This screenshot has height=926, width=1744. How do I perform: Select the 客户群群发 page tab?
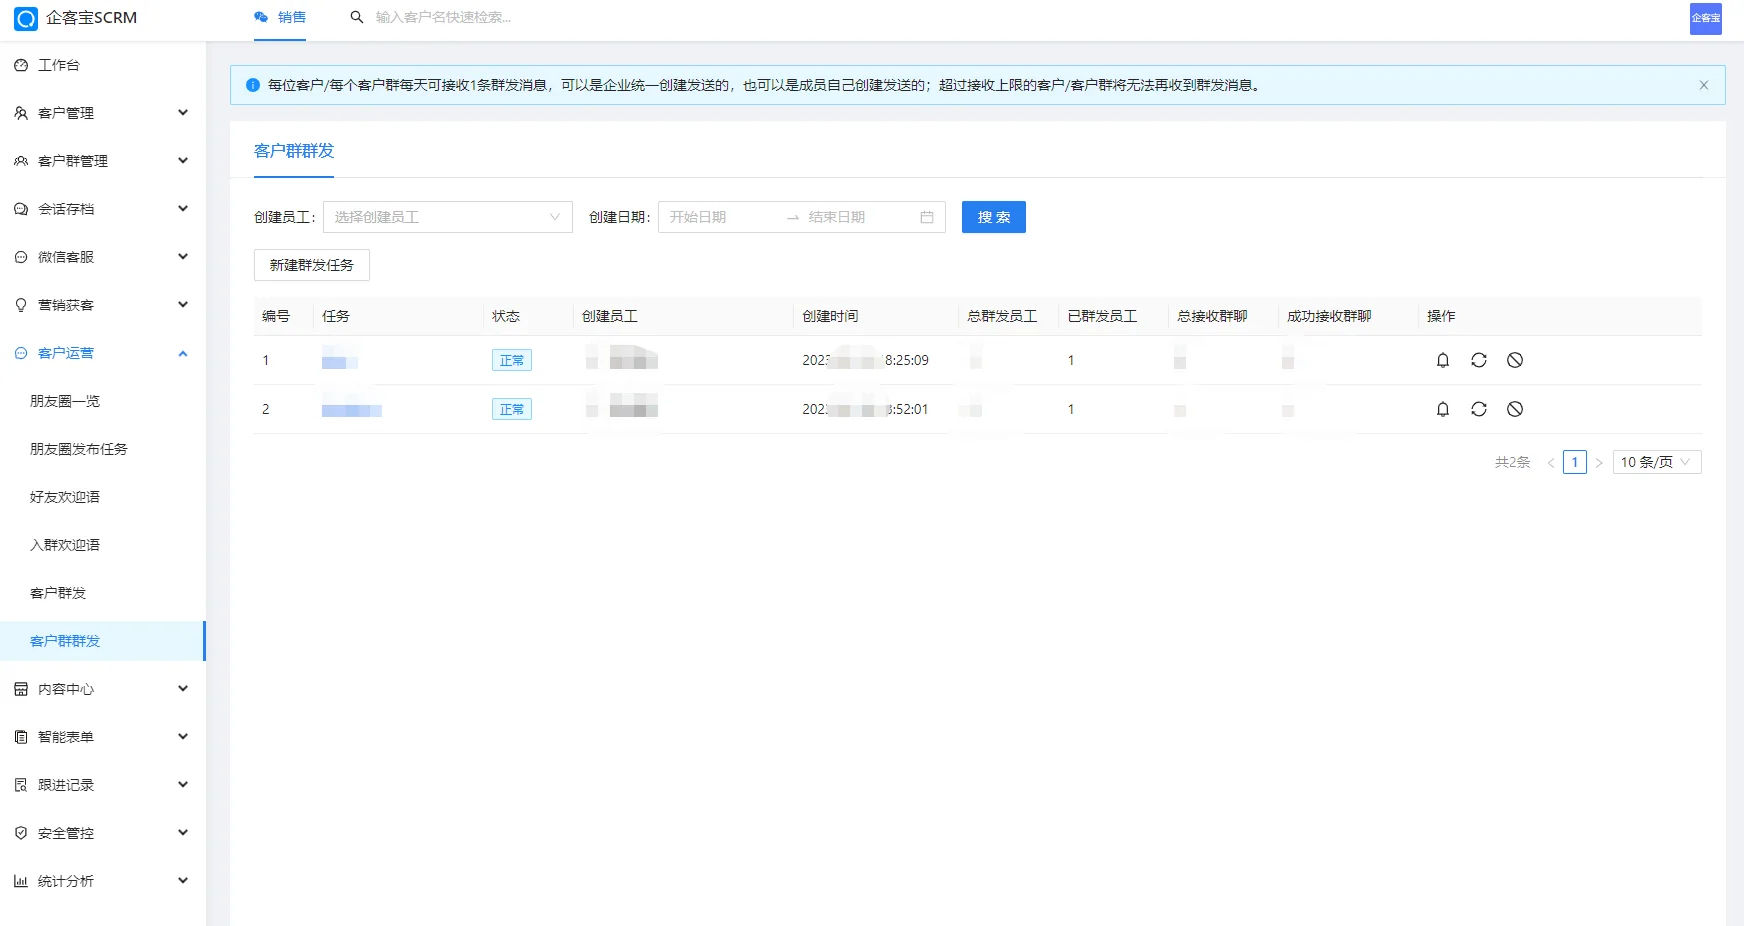click(x=294, y=151)
